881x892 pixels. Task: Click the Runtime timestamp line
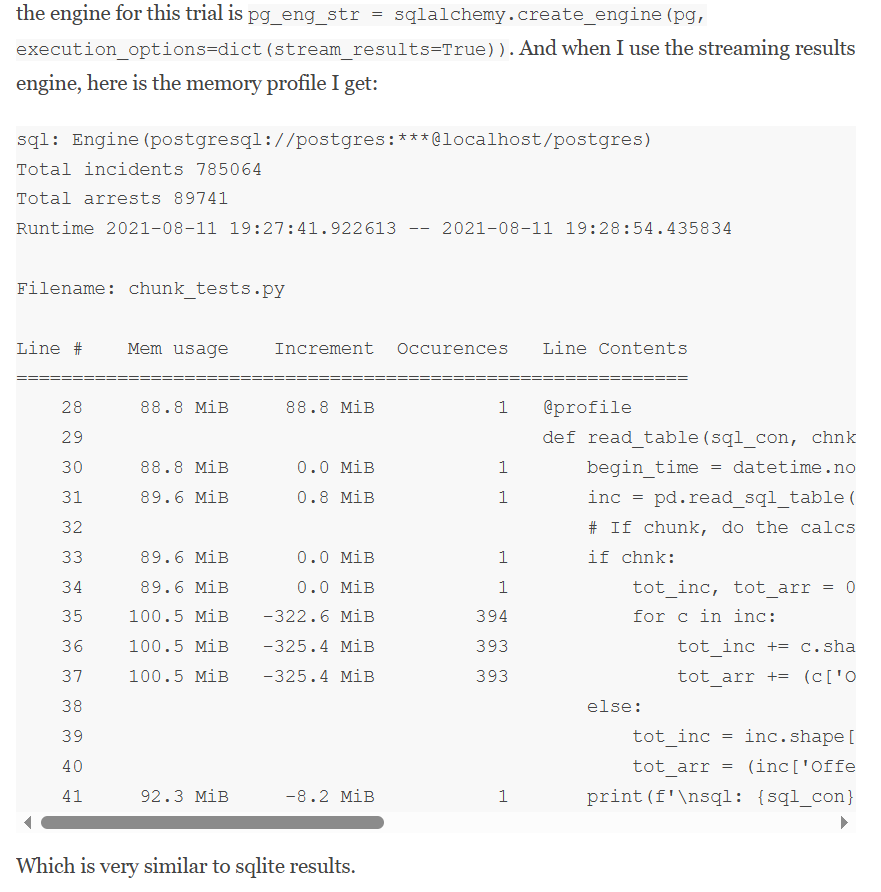click(x=374, y=229)
